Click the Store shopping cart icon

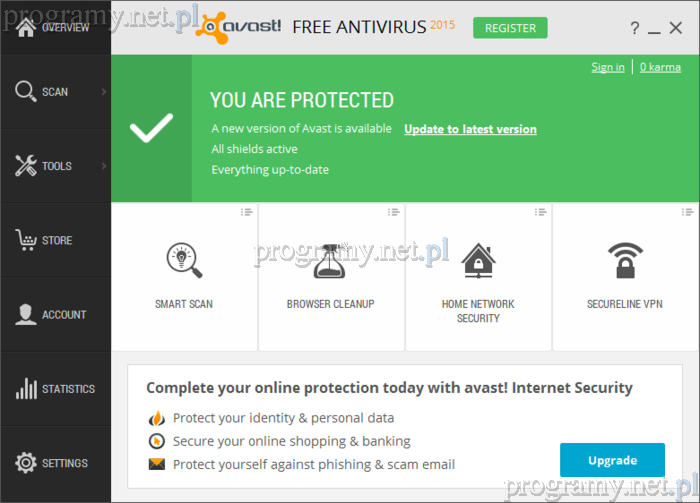(x=26, y=240)
